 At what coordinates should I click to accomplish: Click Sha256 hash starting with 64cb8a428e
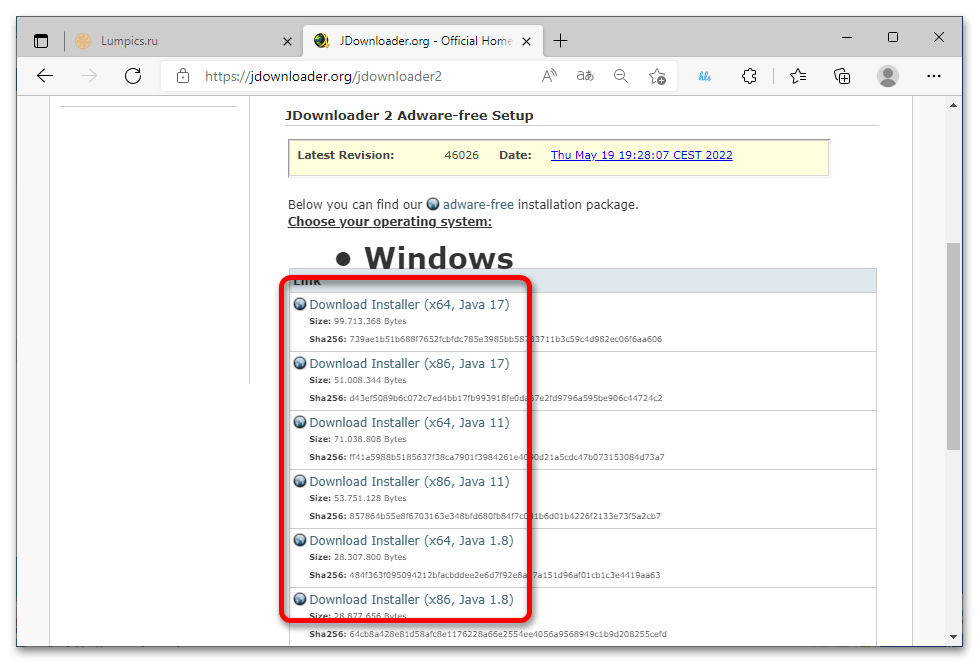coord(508,634)
